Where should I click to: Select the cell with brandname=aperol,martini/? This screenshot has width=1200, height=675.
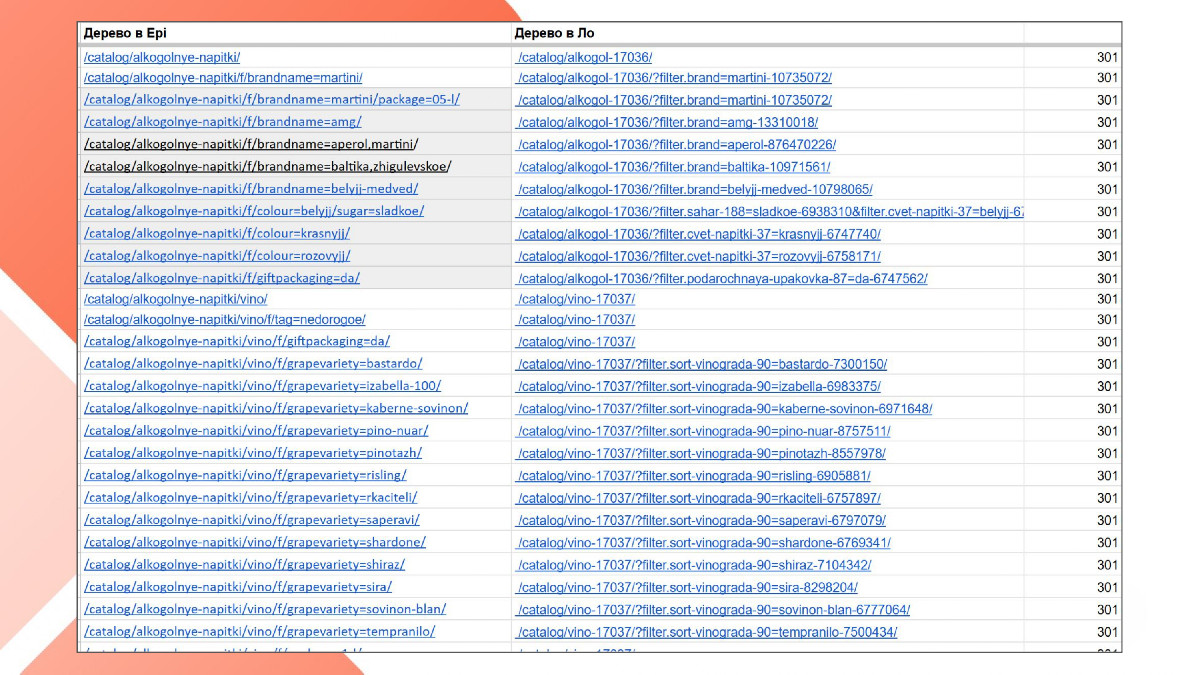295,144
